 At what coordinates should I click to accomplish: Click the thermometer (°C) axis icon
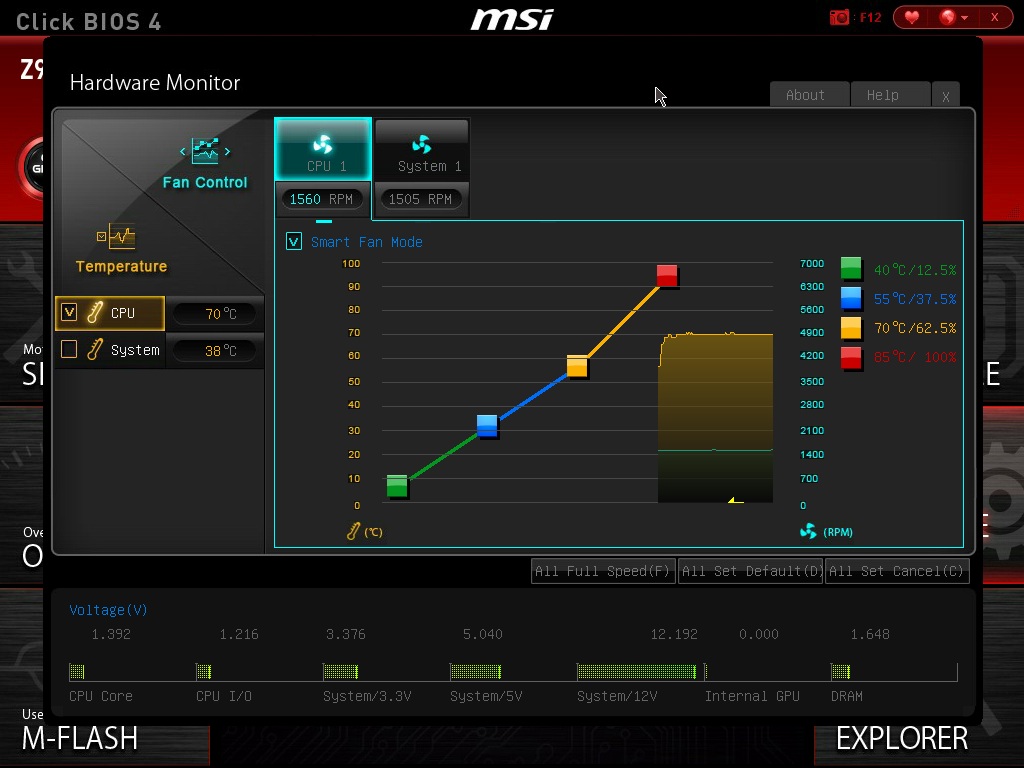(x=353, y=532)
